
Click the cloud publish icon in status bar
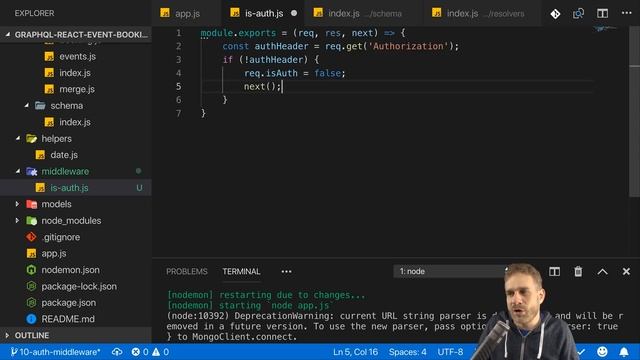click(x=117, y=352)
